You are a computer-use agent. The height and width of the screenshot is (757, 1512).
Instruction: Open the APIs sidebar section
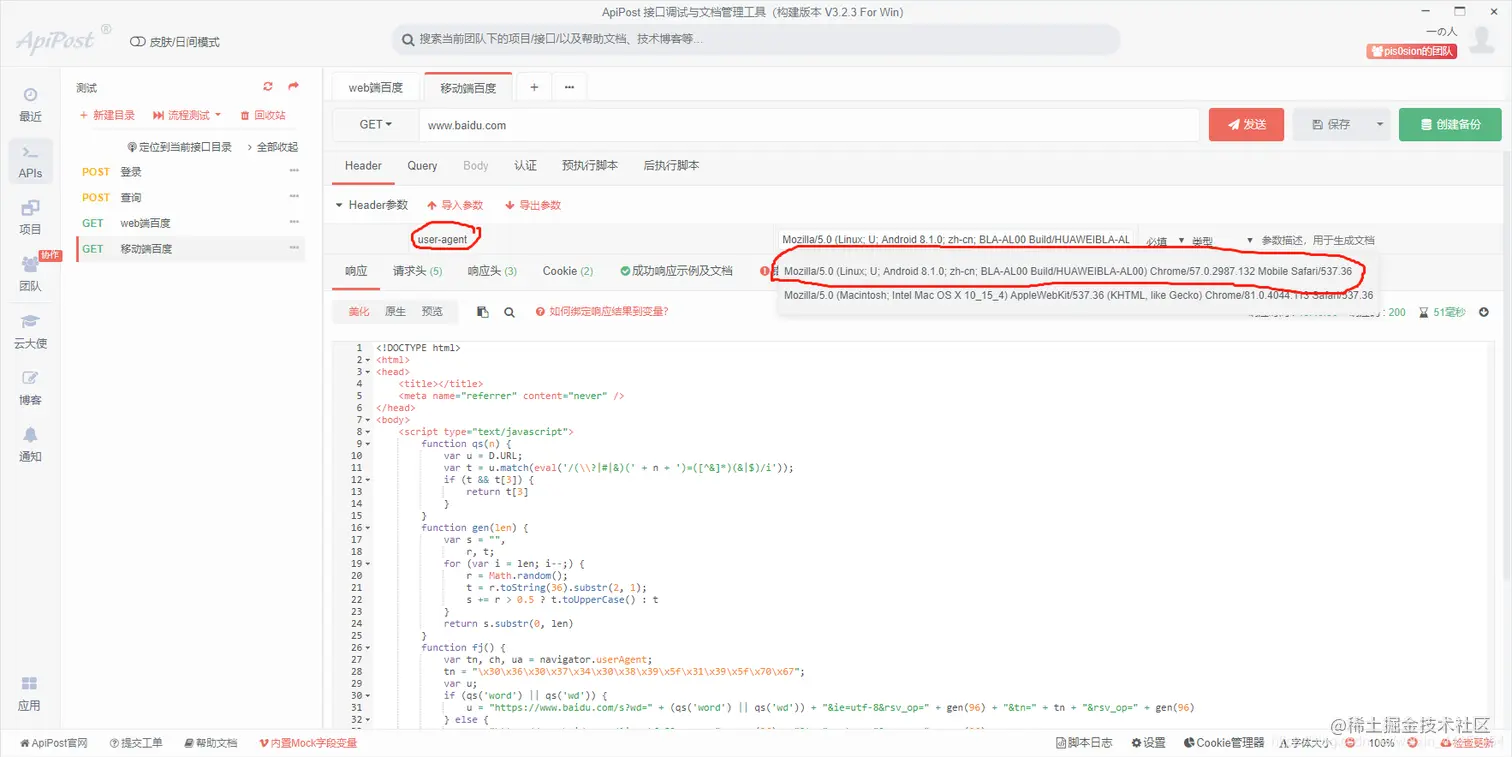(x=30, y=161)
